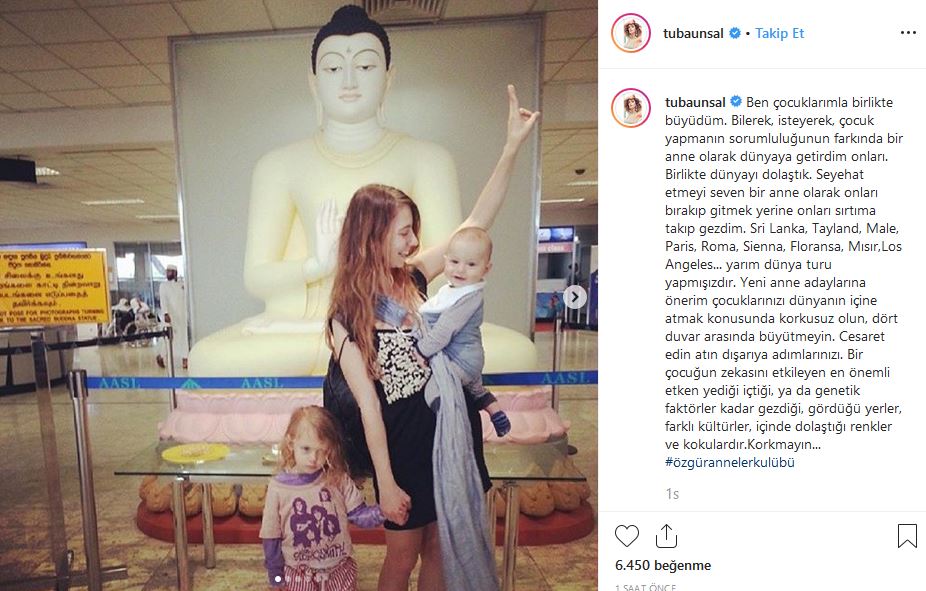Follow the account via Takip Et
The height and width of the screenshot is (591, 926).
point(780,33)
